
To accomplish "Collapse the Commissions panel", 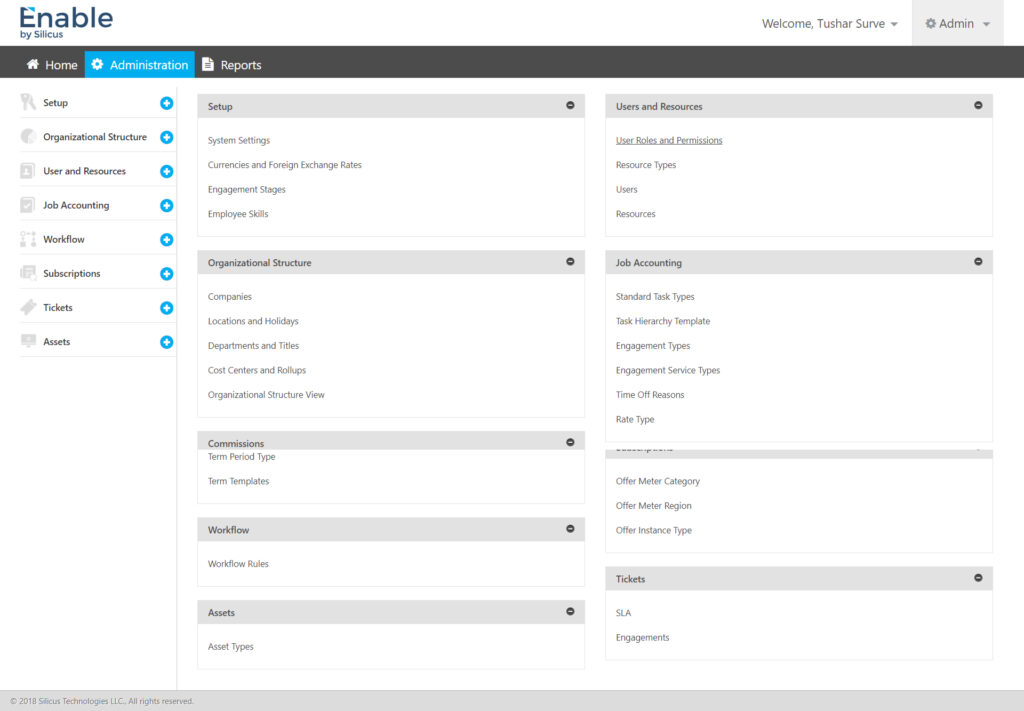I will pos(570,442).
